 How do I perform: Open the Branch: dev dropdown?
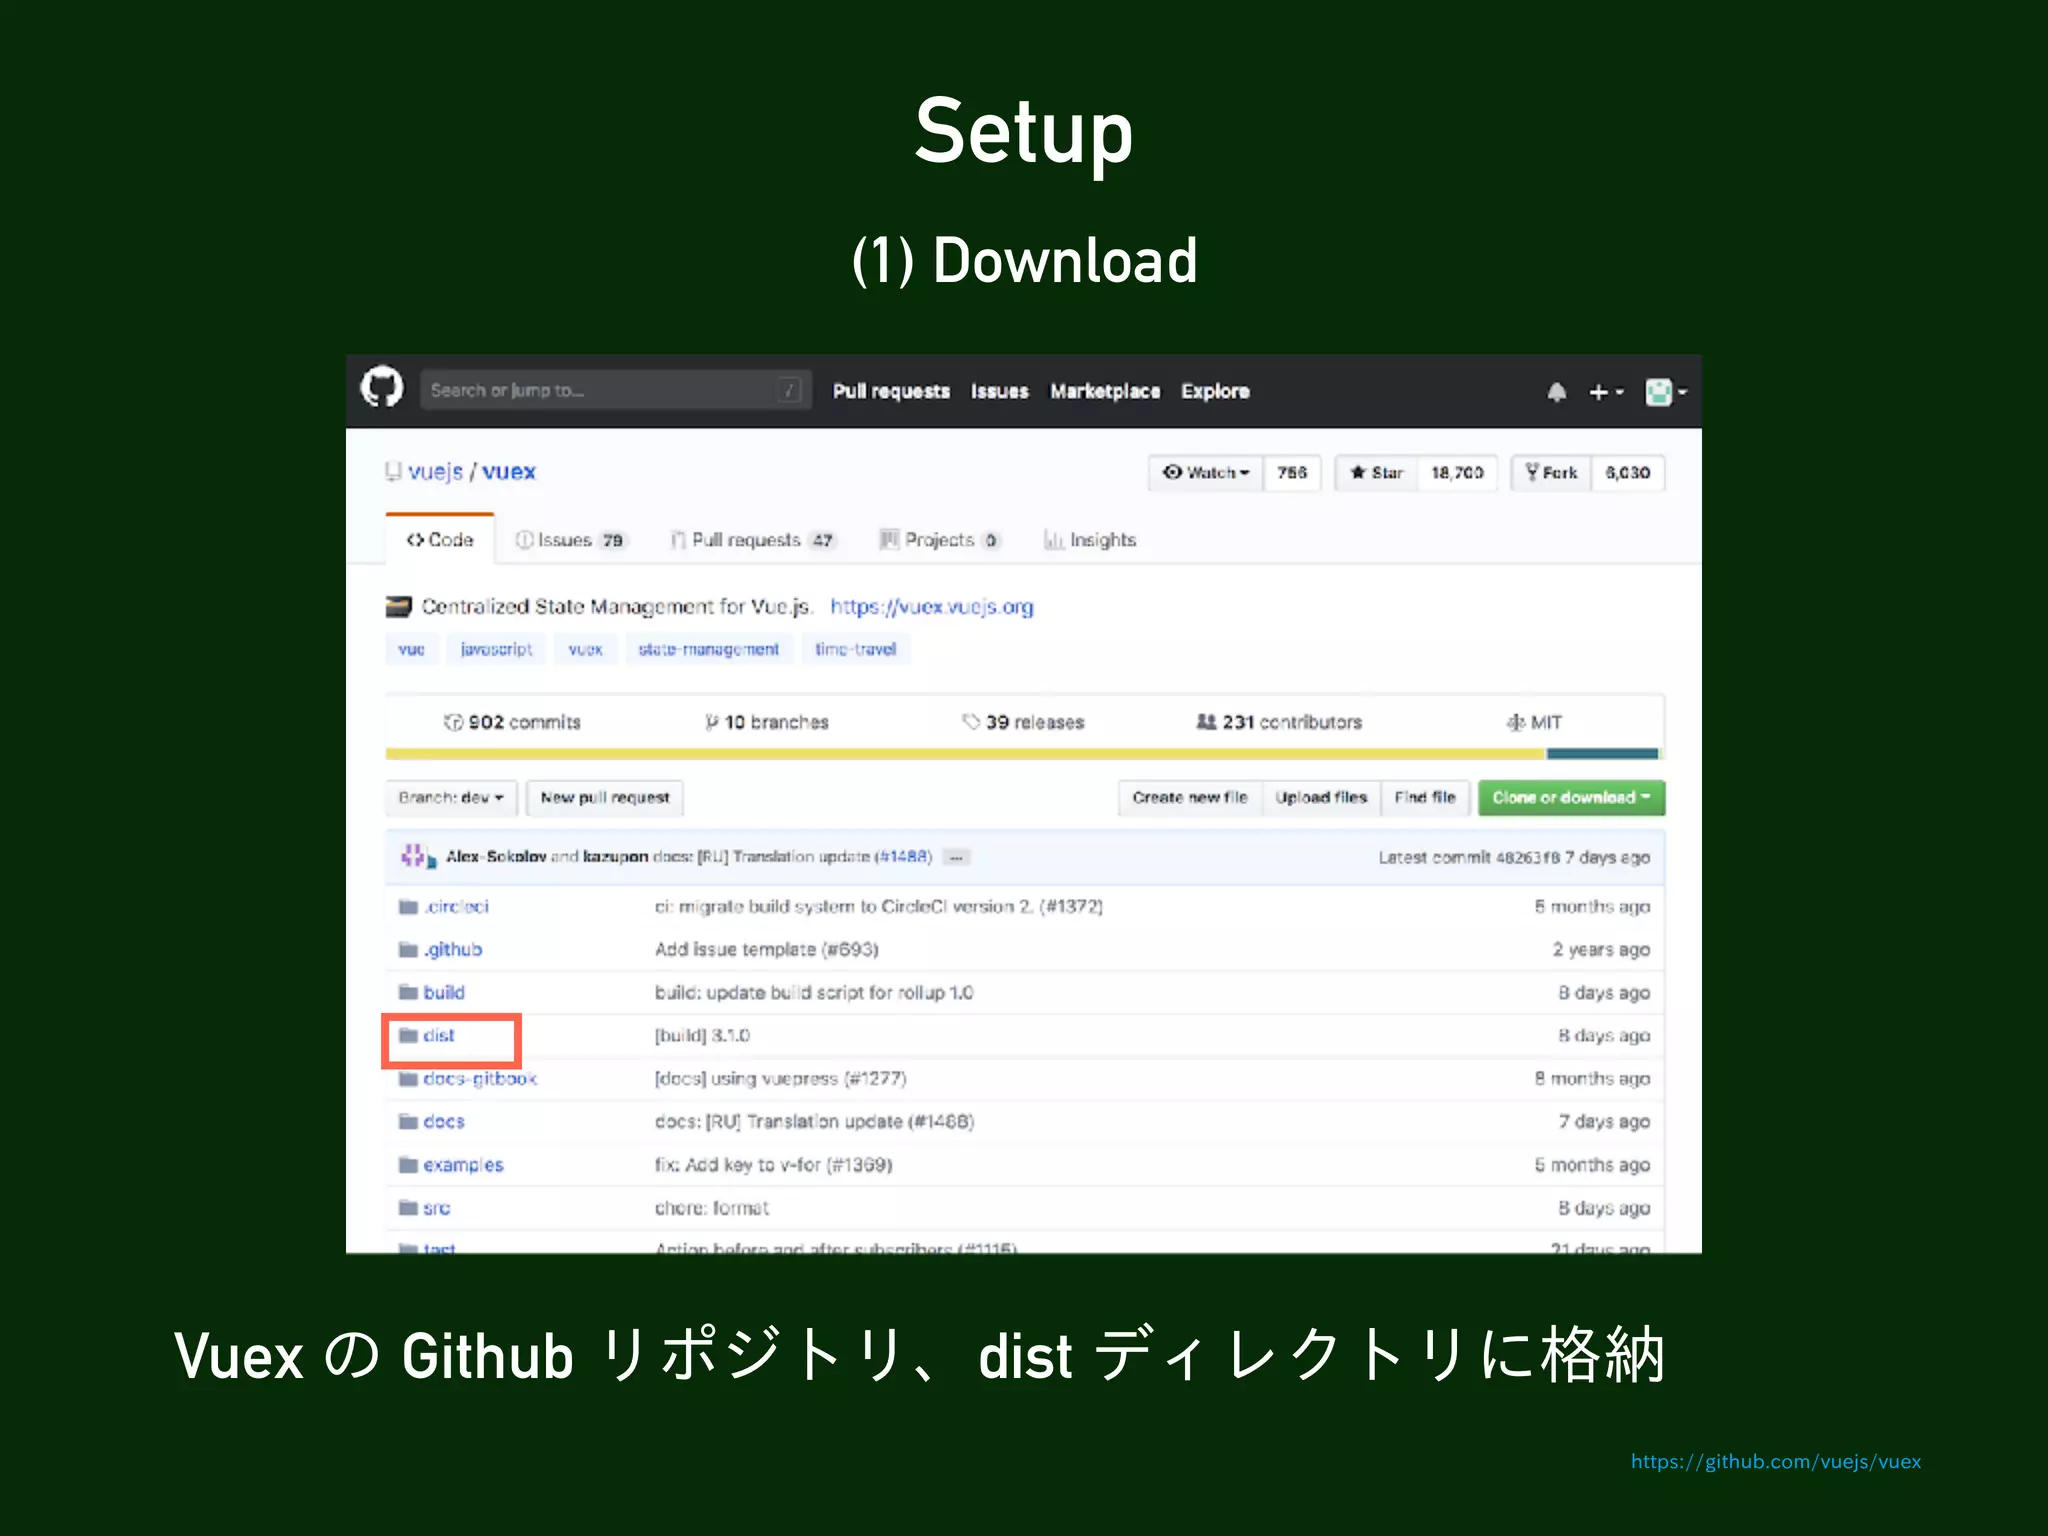(451, 797)
